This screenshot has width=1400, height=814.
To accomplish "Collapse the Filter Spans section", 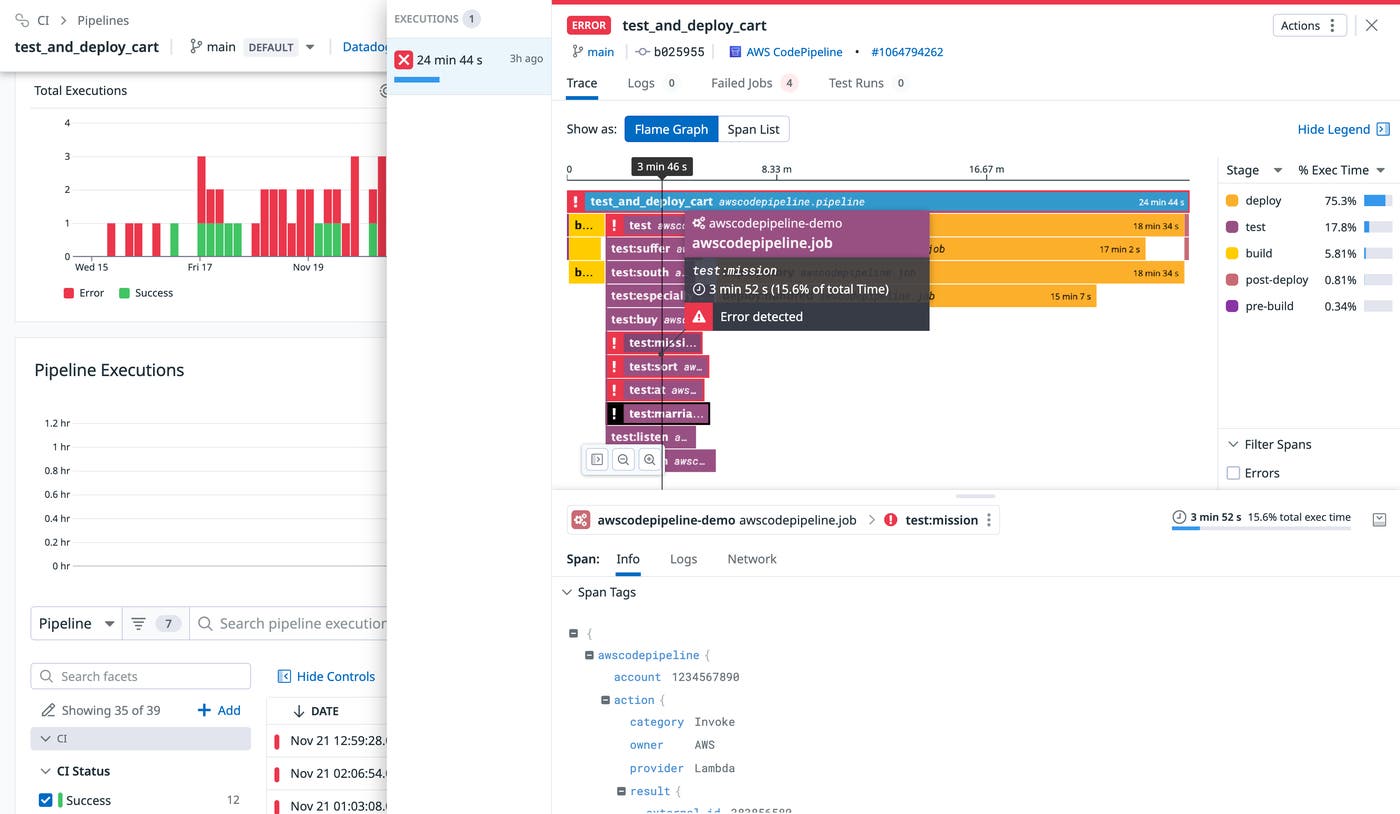I will coord(1232,444).
